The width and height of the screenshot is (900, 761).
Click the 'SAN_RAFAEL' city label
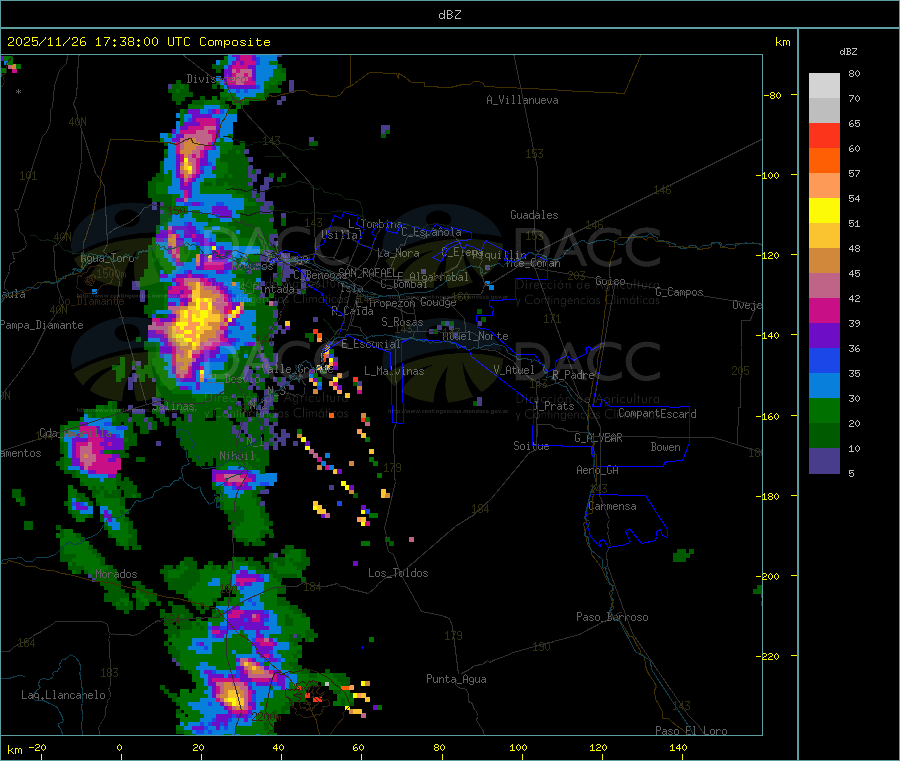click(367, 271)
